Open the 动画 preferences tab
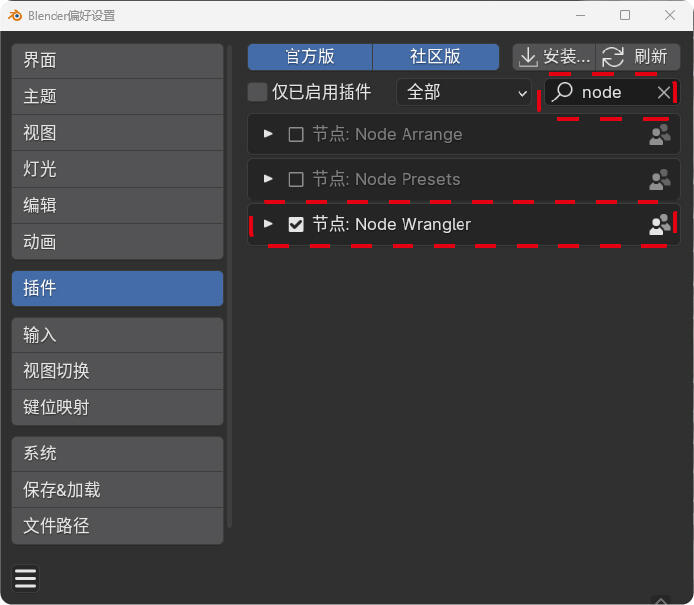Image resolution: width=694 pixels, height=605 pixels. (117, 242)
